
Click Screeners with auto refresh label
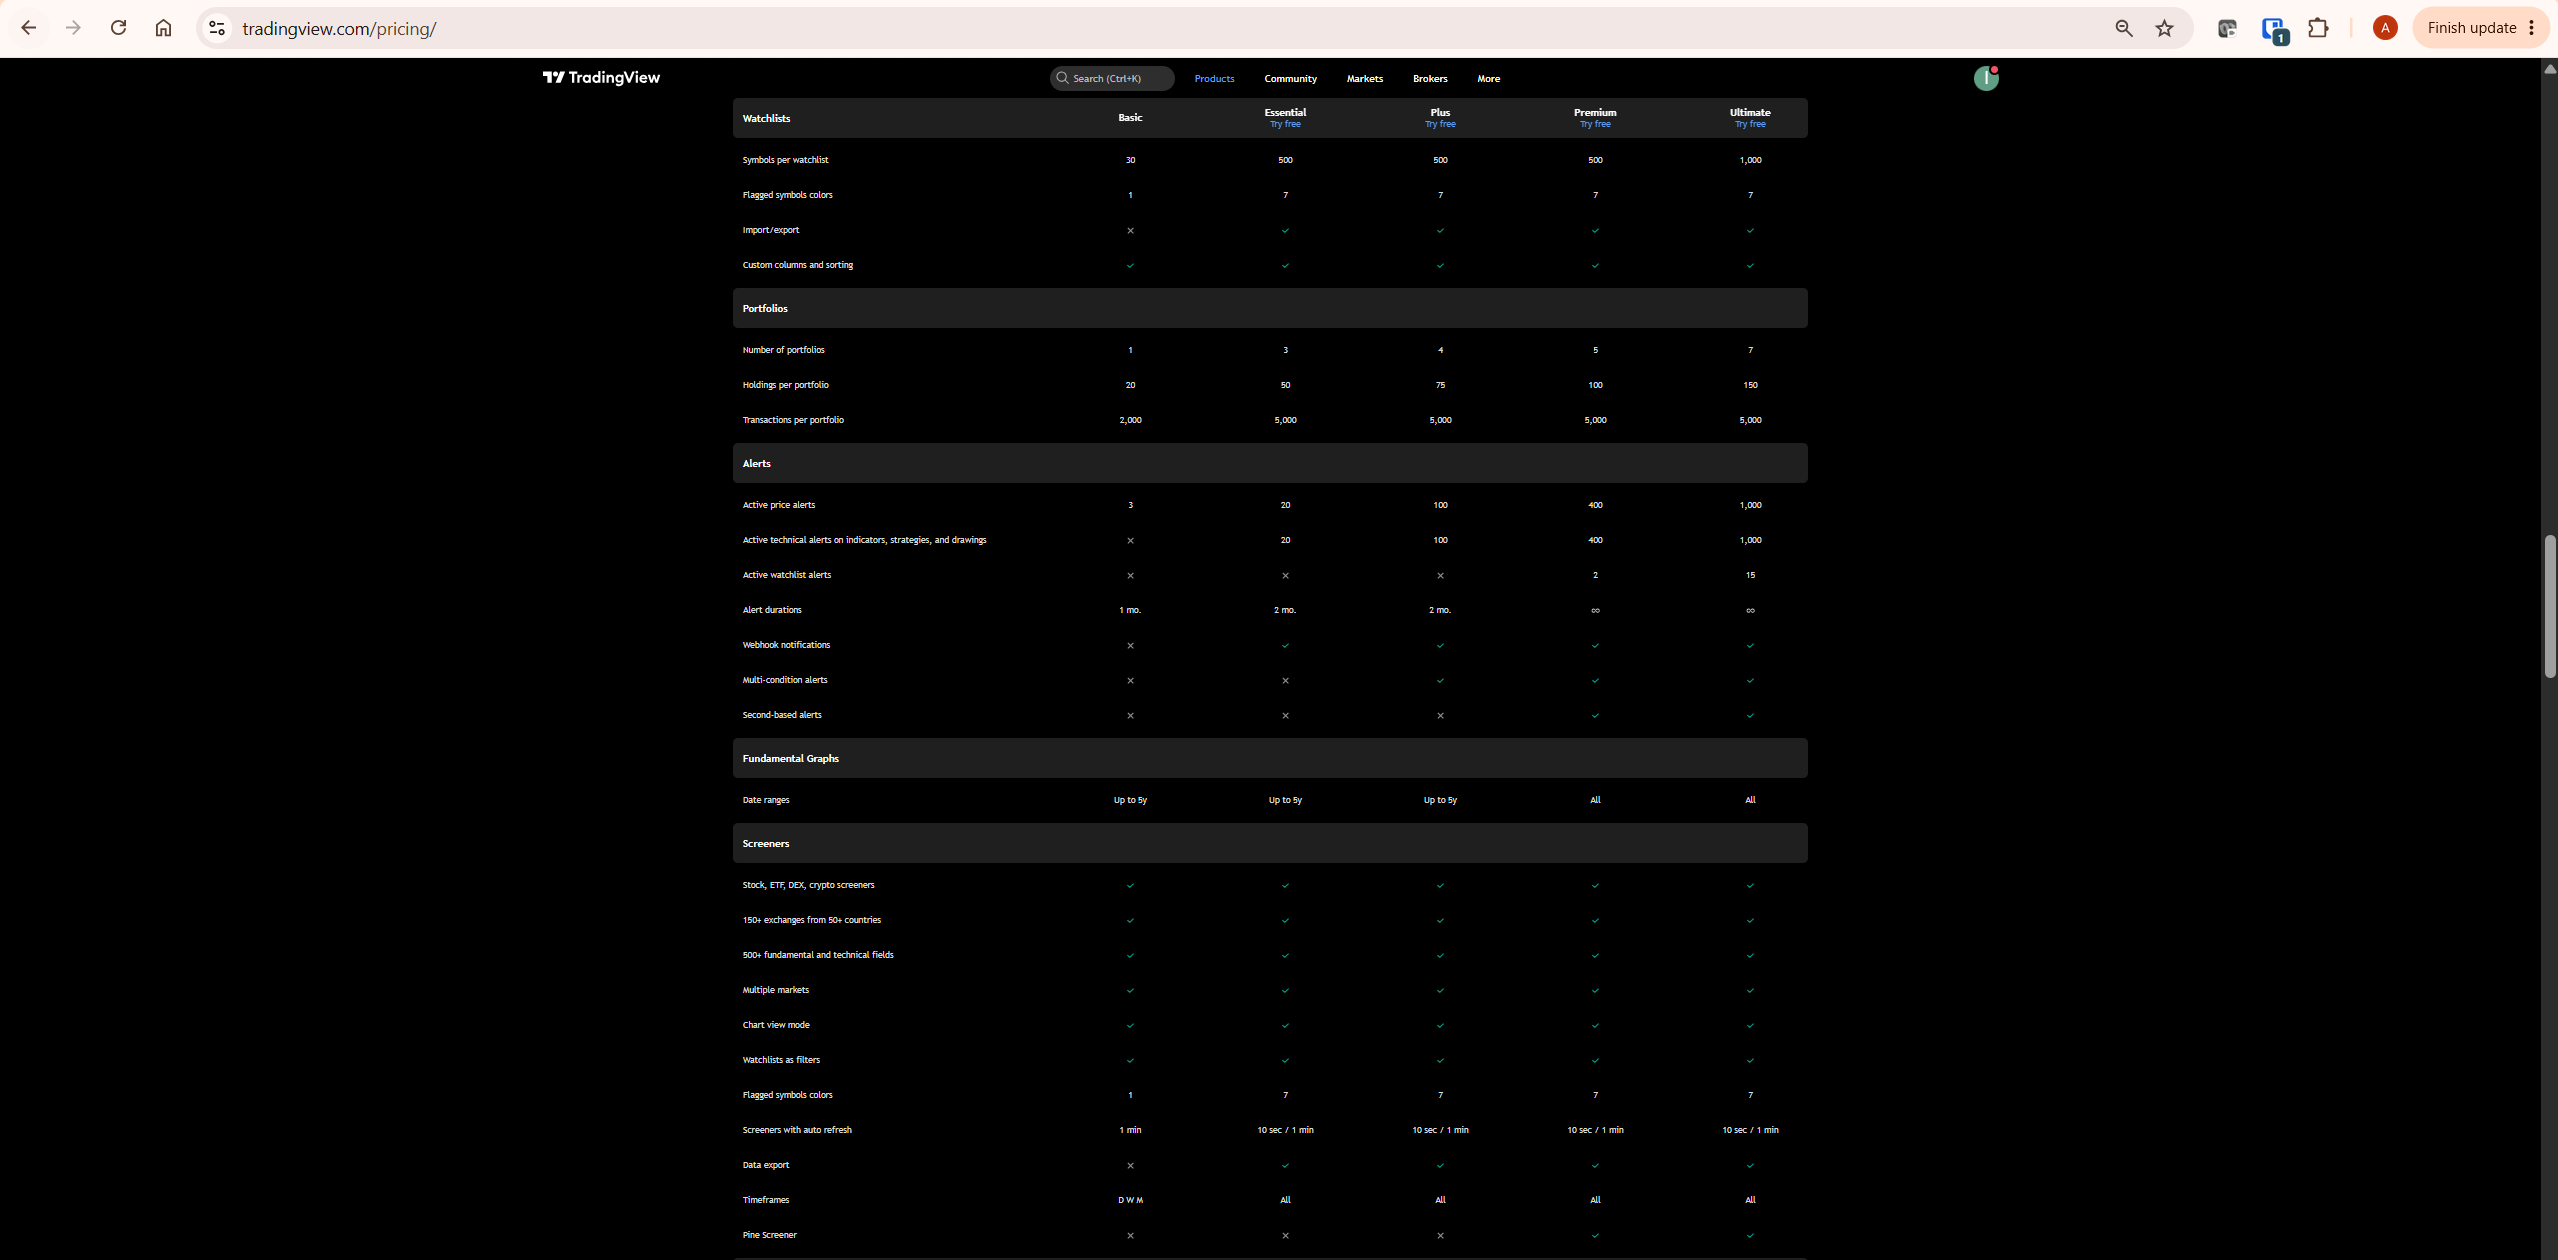[797, 1130]
